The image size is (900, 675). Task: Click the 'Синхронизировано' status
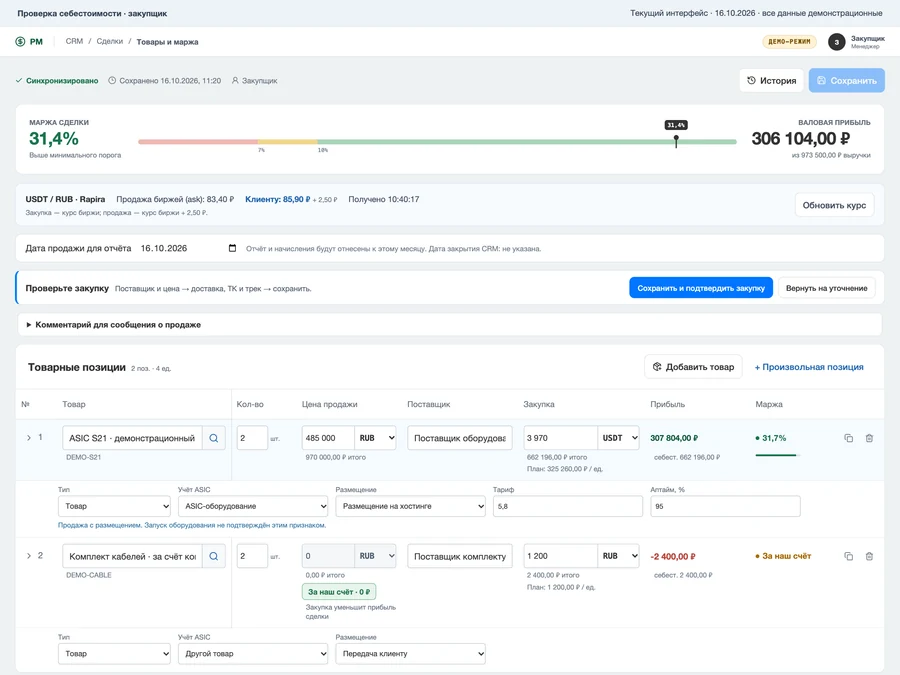57,81
